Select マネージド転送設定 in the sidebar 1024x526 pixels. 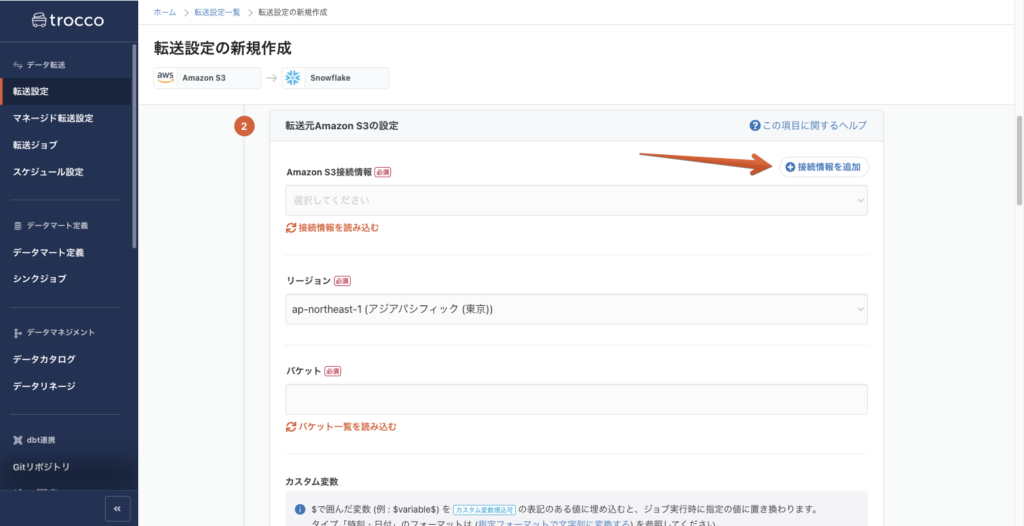coord(53,118)
